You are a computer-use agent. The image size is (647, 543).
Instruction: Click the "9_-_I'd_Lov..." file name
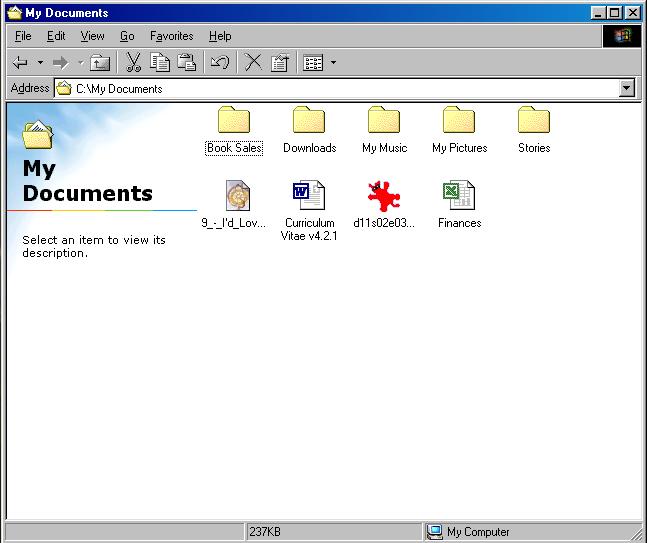tap(234, 223)
